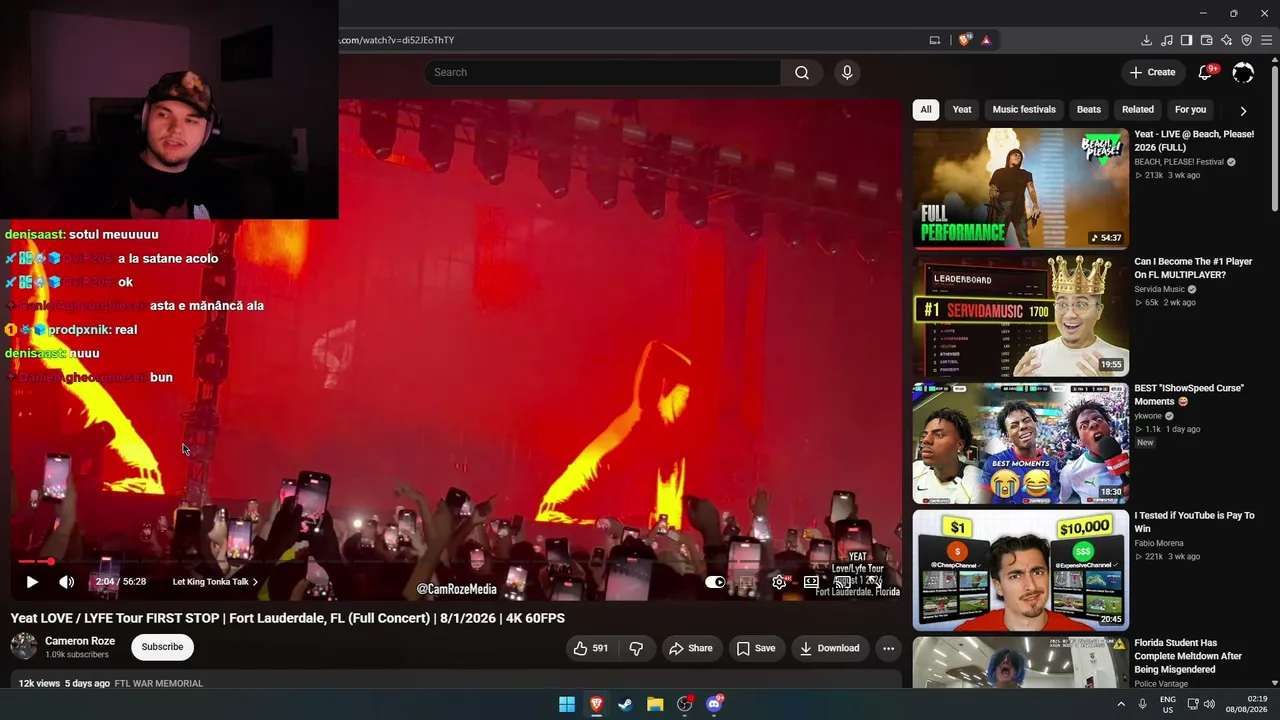Click the 'FTL WAR MEMORIAL' location text
Viewport: 1280px width, 720px height.
pos(159,684)
